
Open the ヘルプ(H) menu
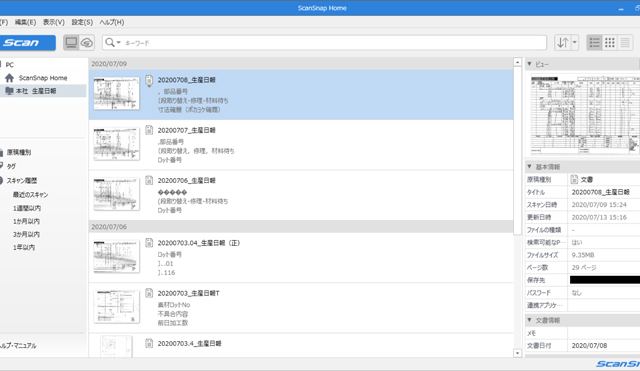[112, 22]
